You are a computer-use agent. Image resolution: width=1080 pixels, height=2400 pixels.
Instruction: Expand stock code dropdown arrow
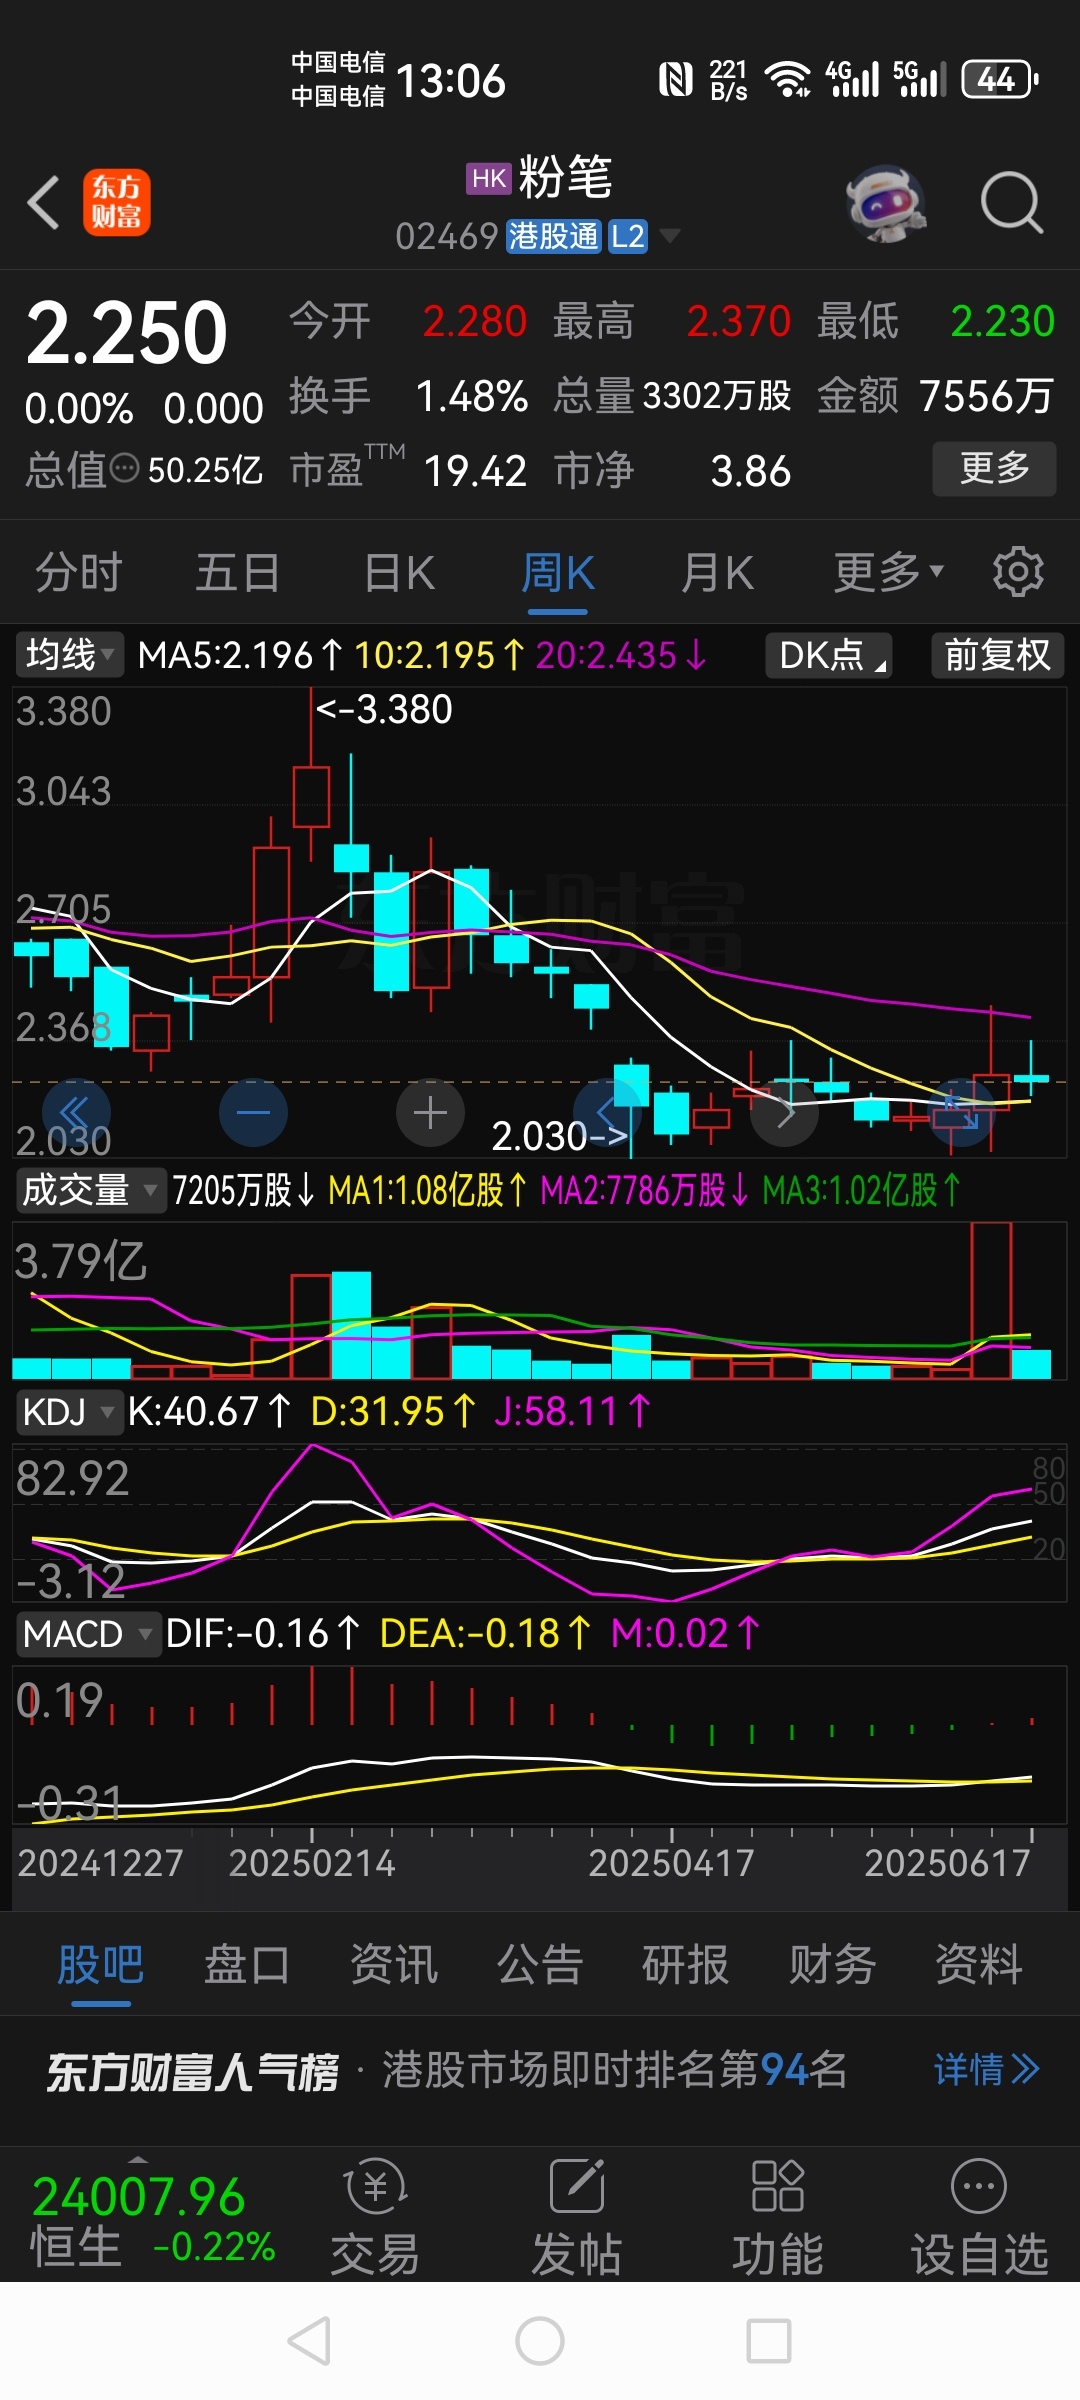tap(670, 236)
